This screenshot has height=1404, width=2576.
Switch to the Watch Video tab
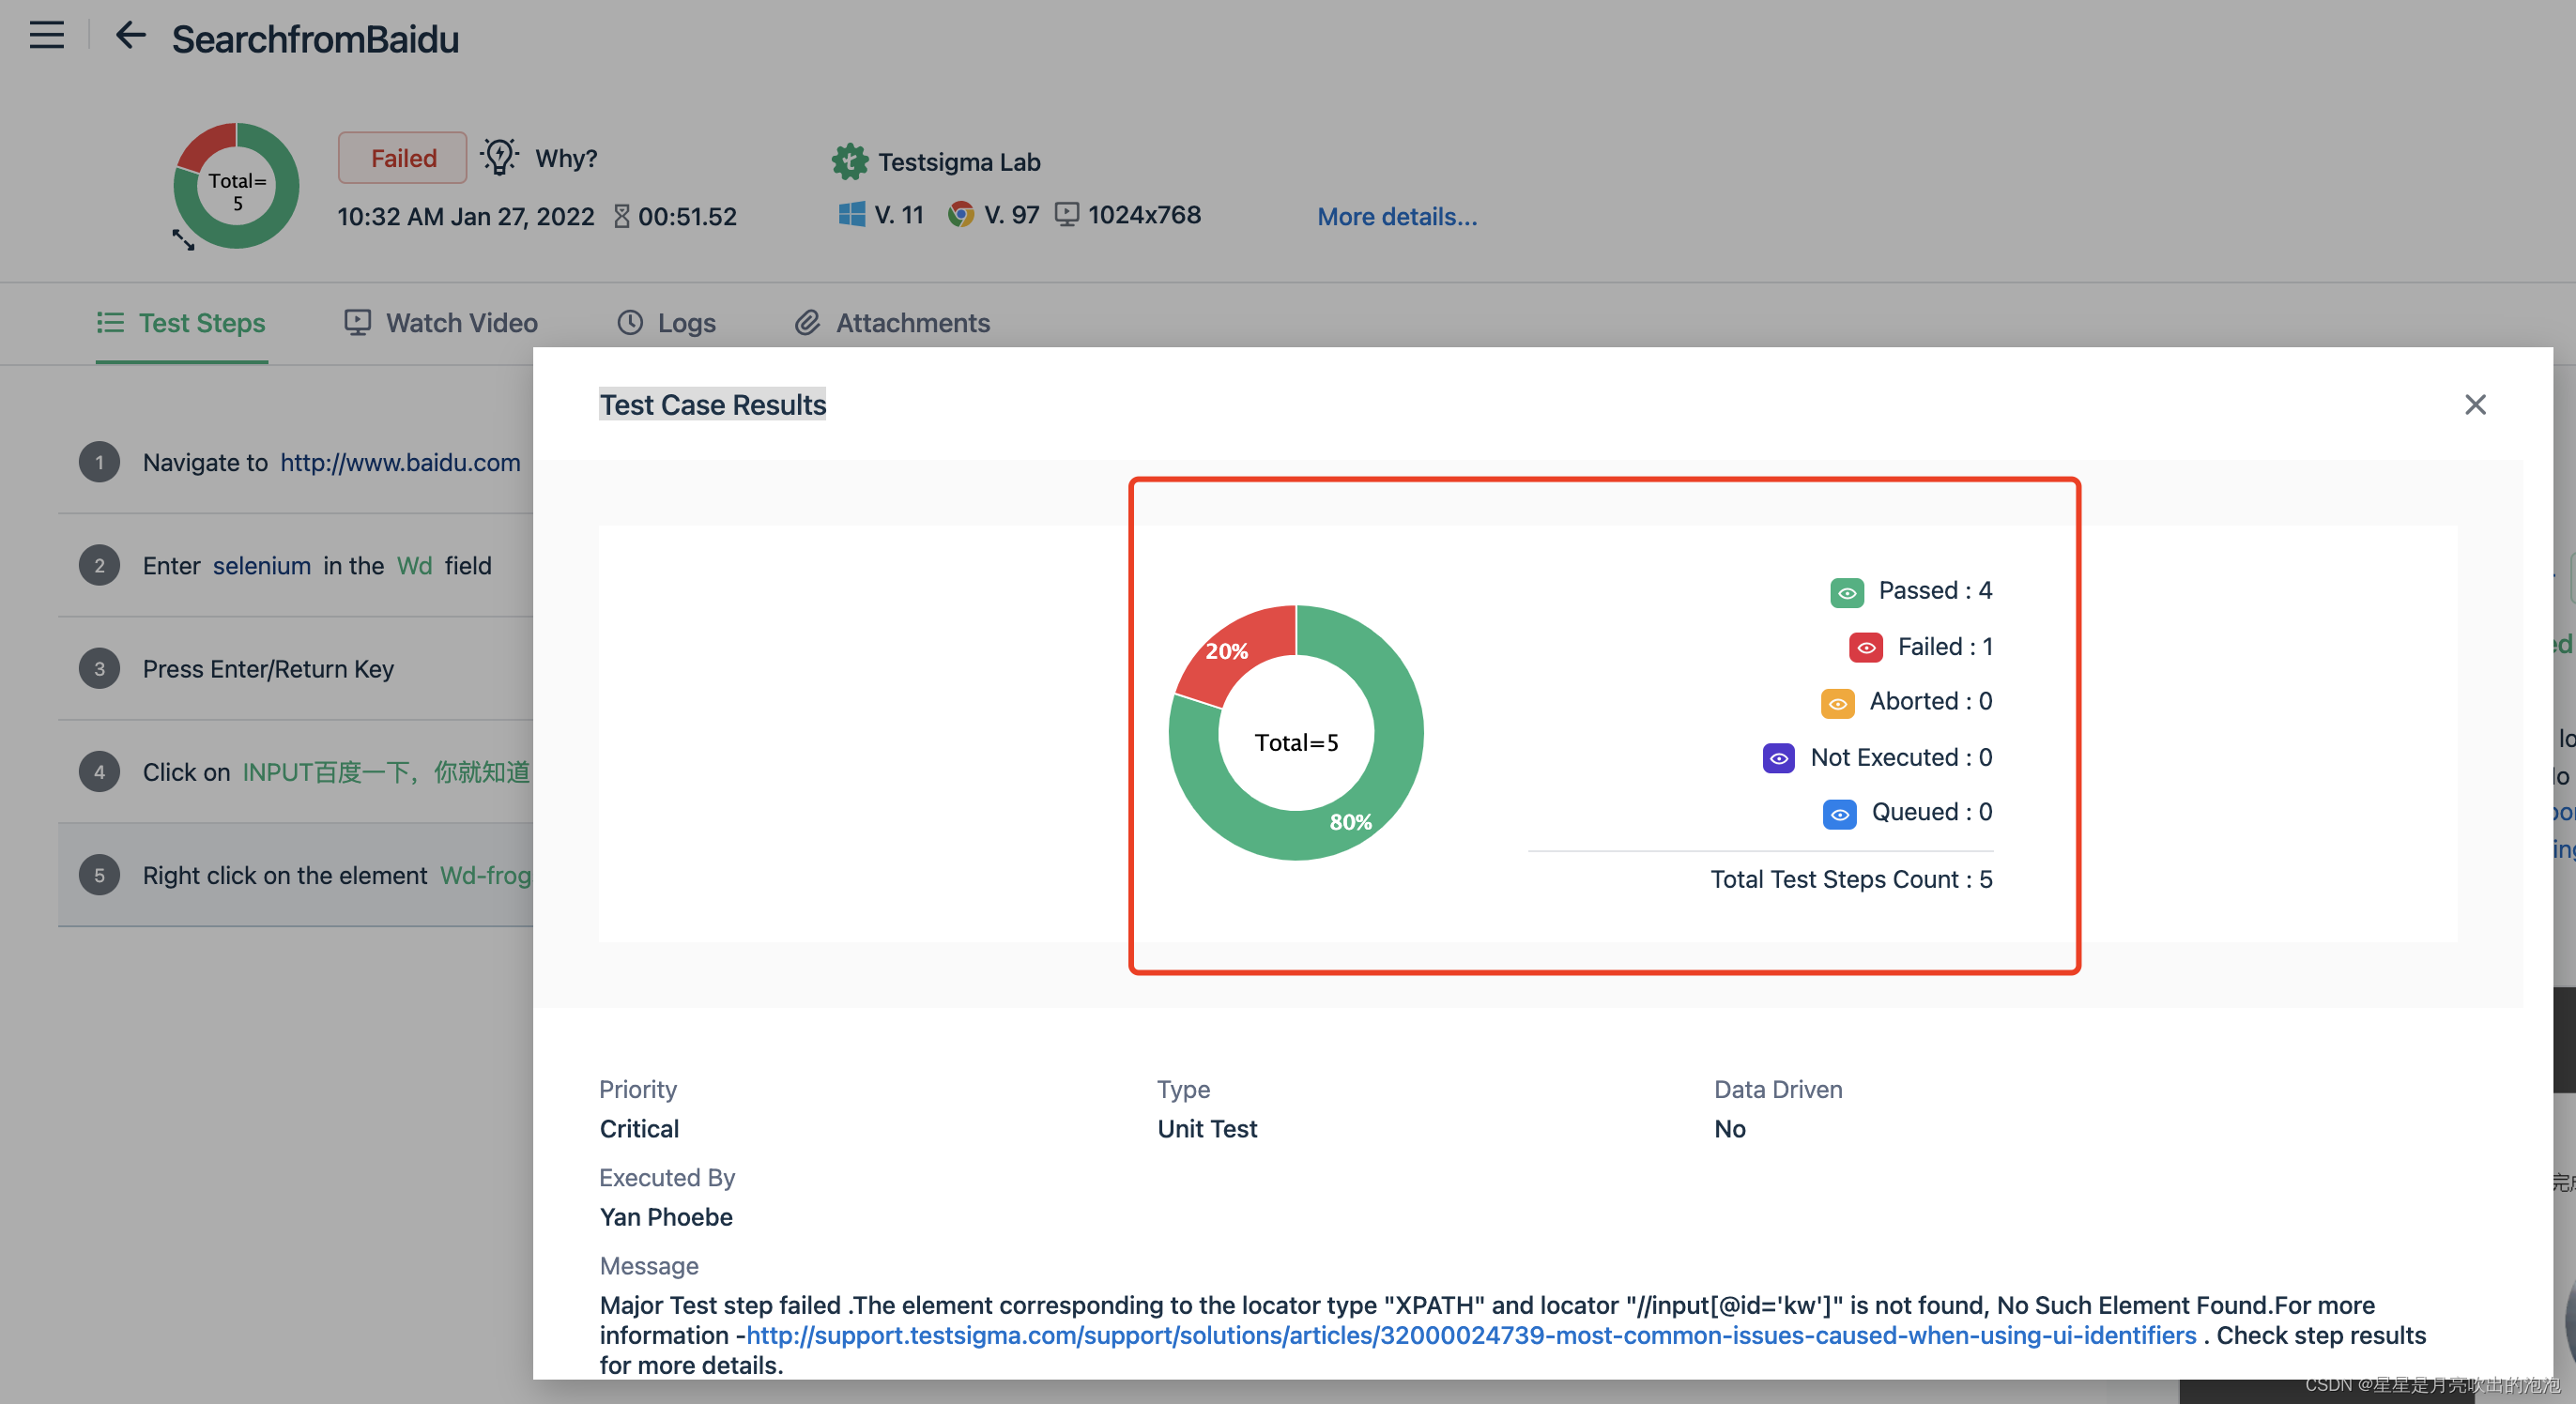[441, 322]
